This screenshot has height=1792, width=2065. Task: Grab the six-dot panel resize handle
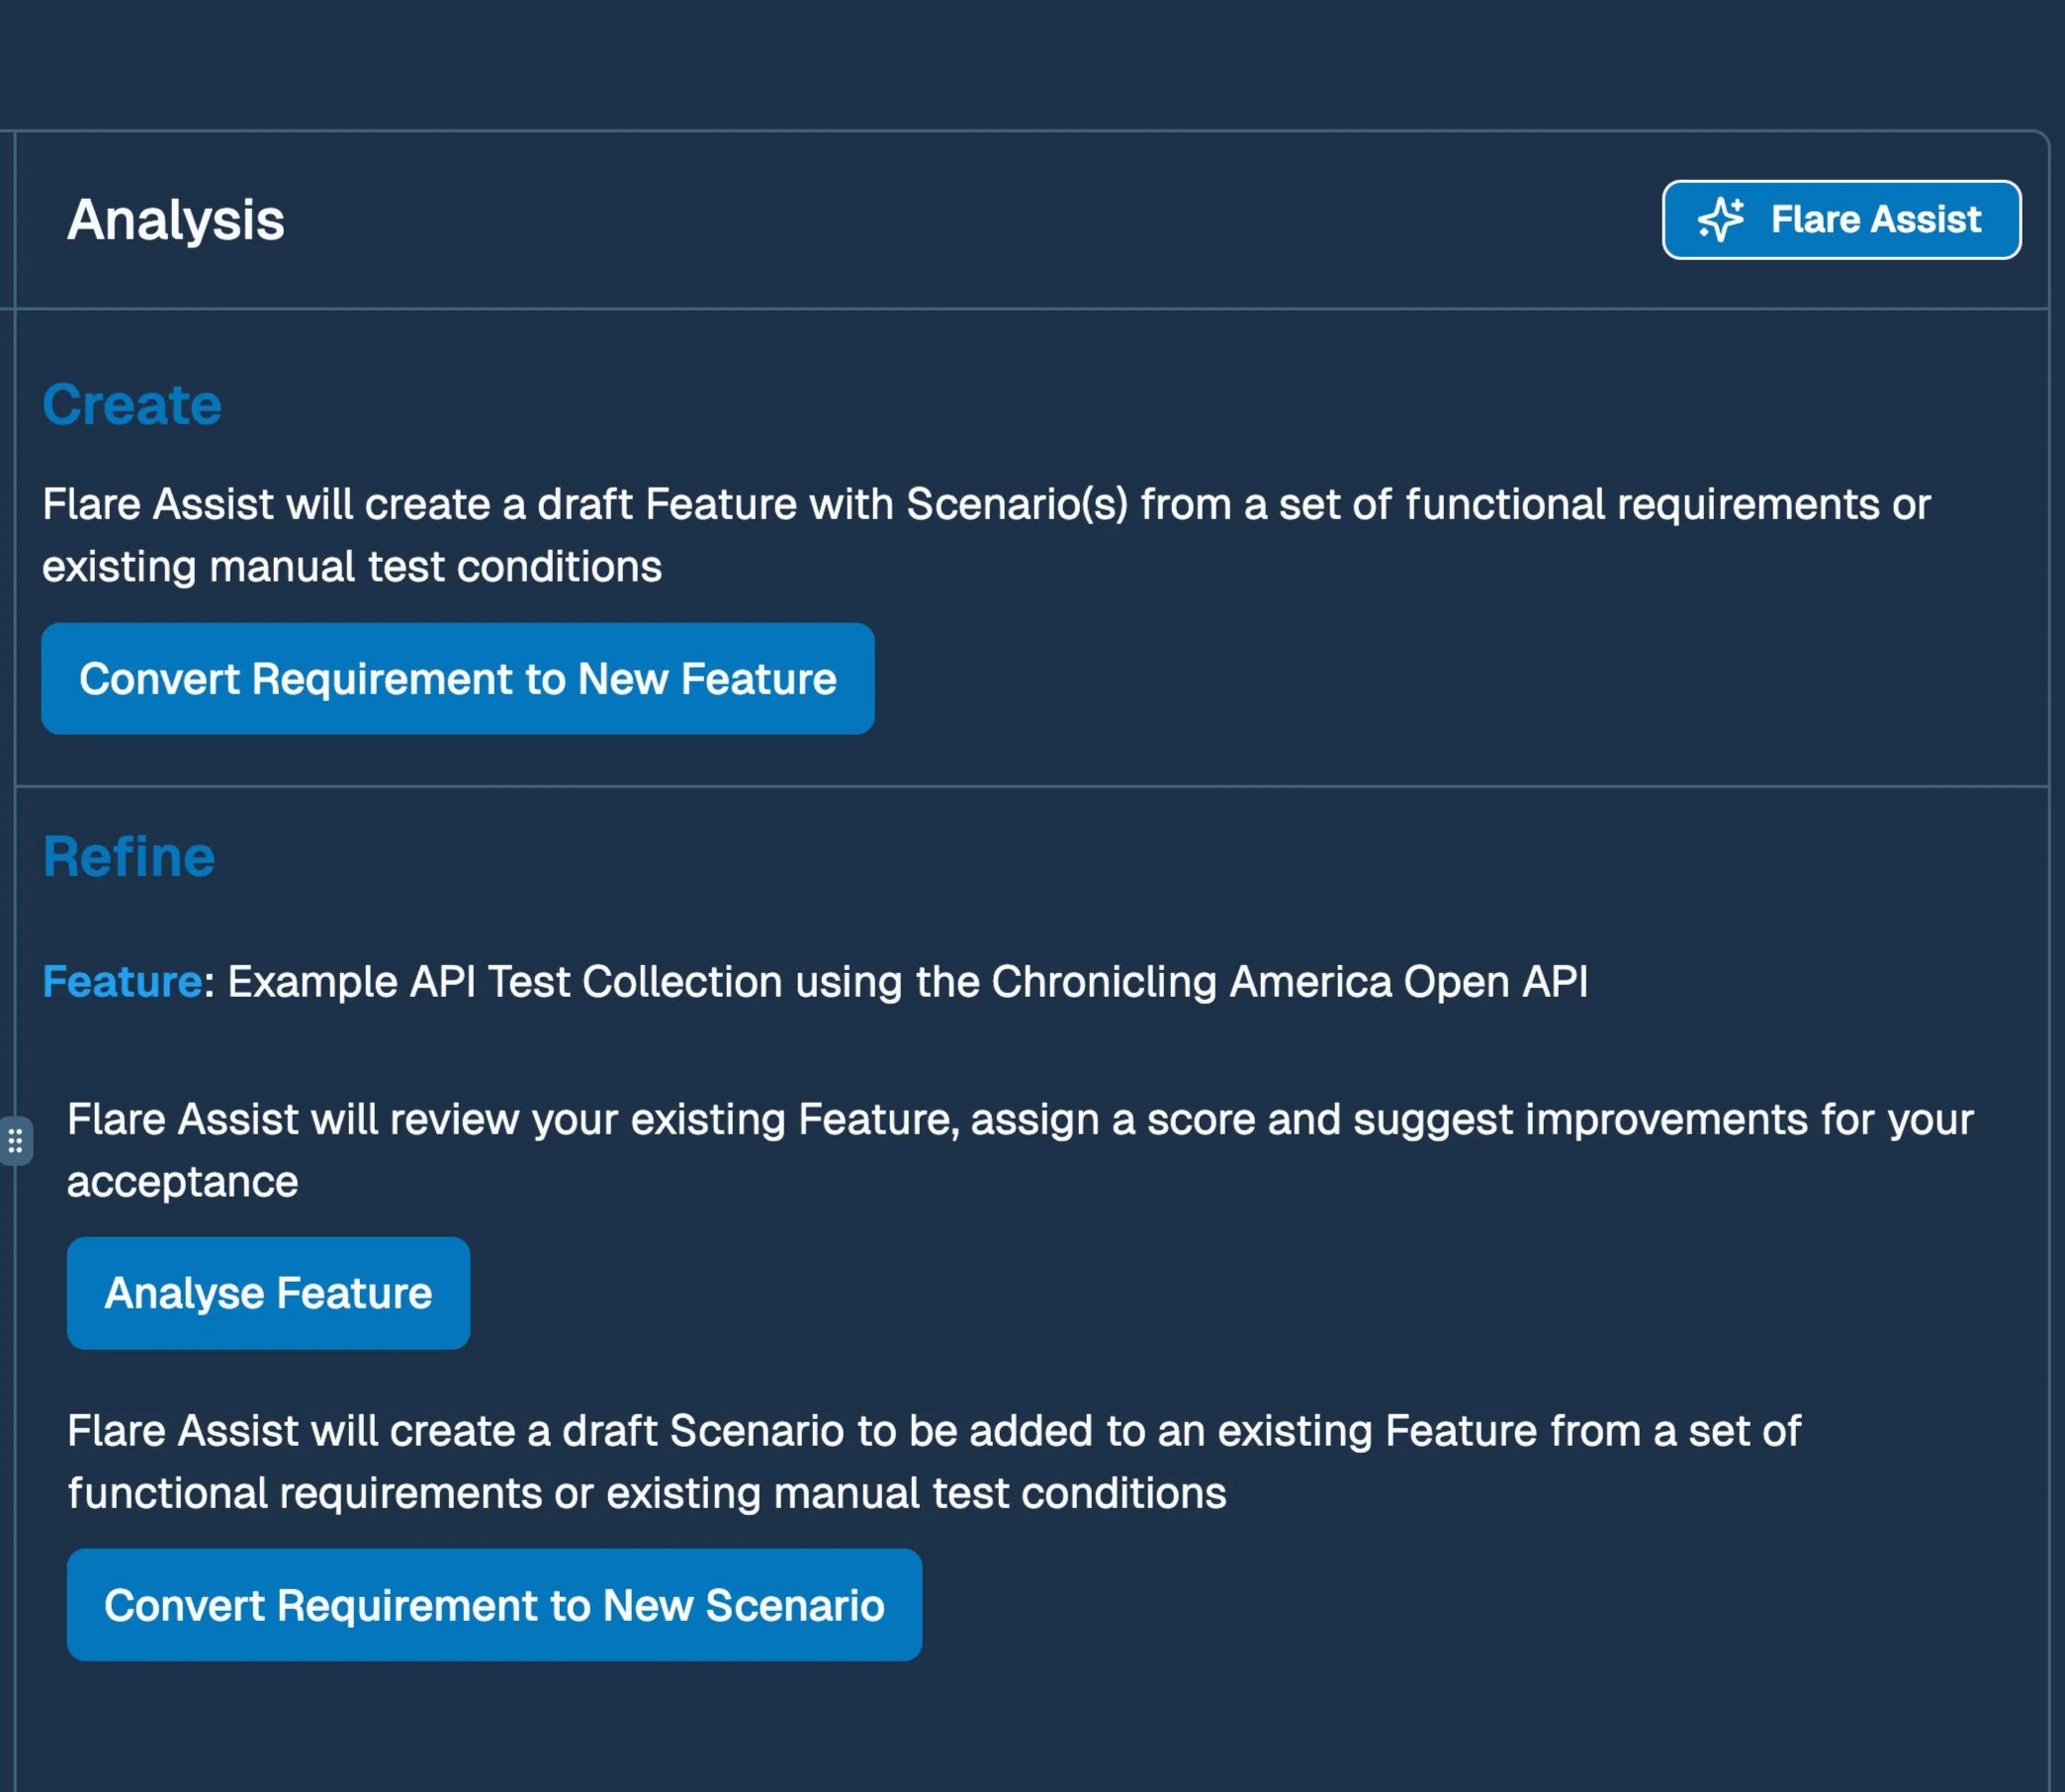tap(15, 1140)
